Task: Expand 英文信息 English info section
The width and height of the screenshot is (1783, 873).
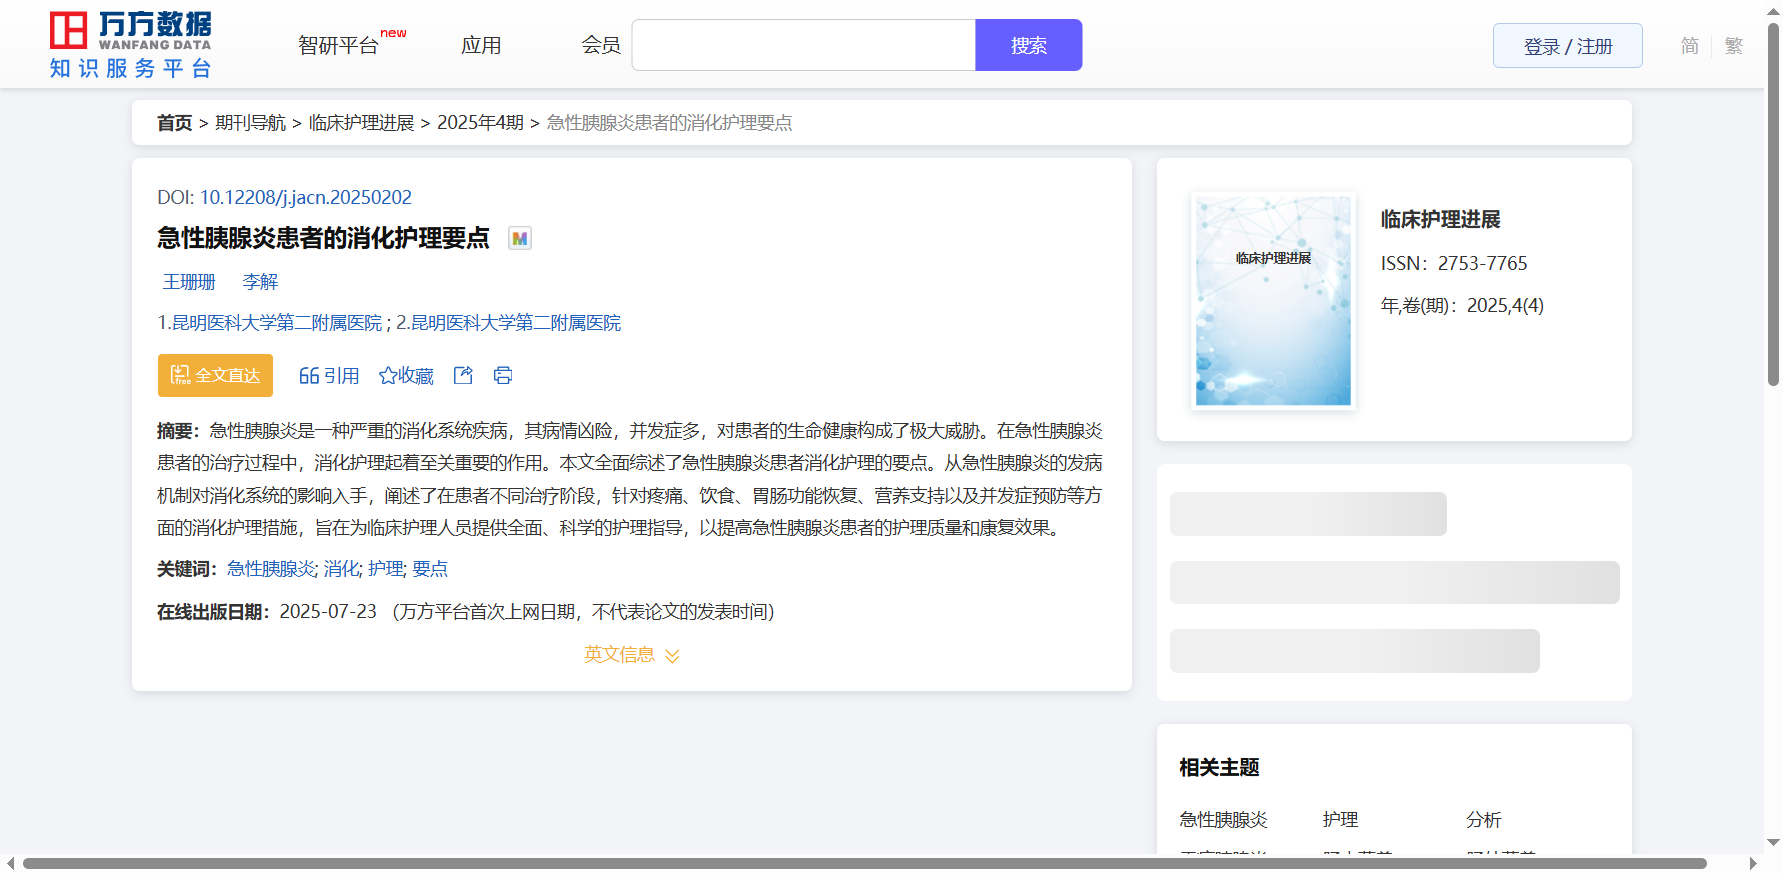Action: click(632, 654)
